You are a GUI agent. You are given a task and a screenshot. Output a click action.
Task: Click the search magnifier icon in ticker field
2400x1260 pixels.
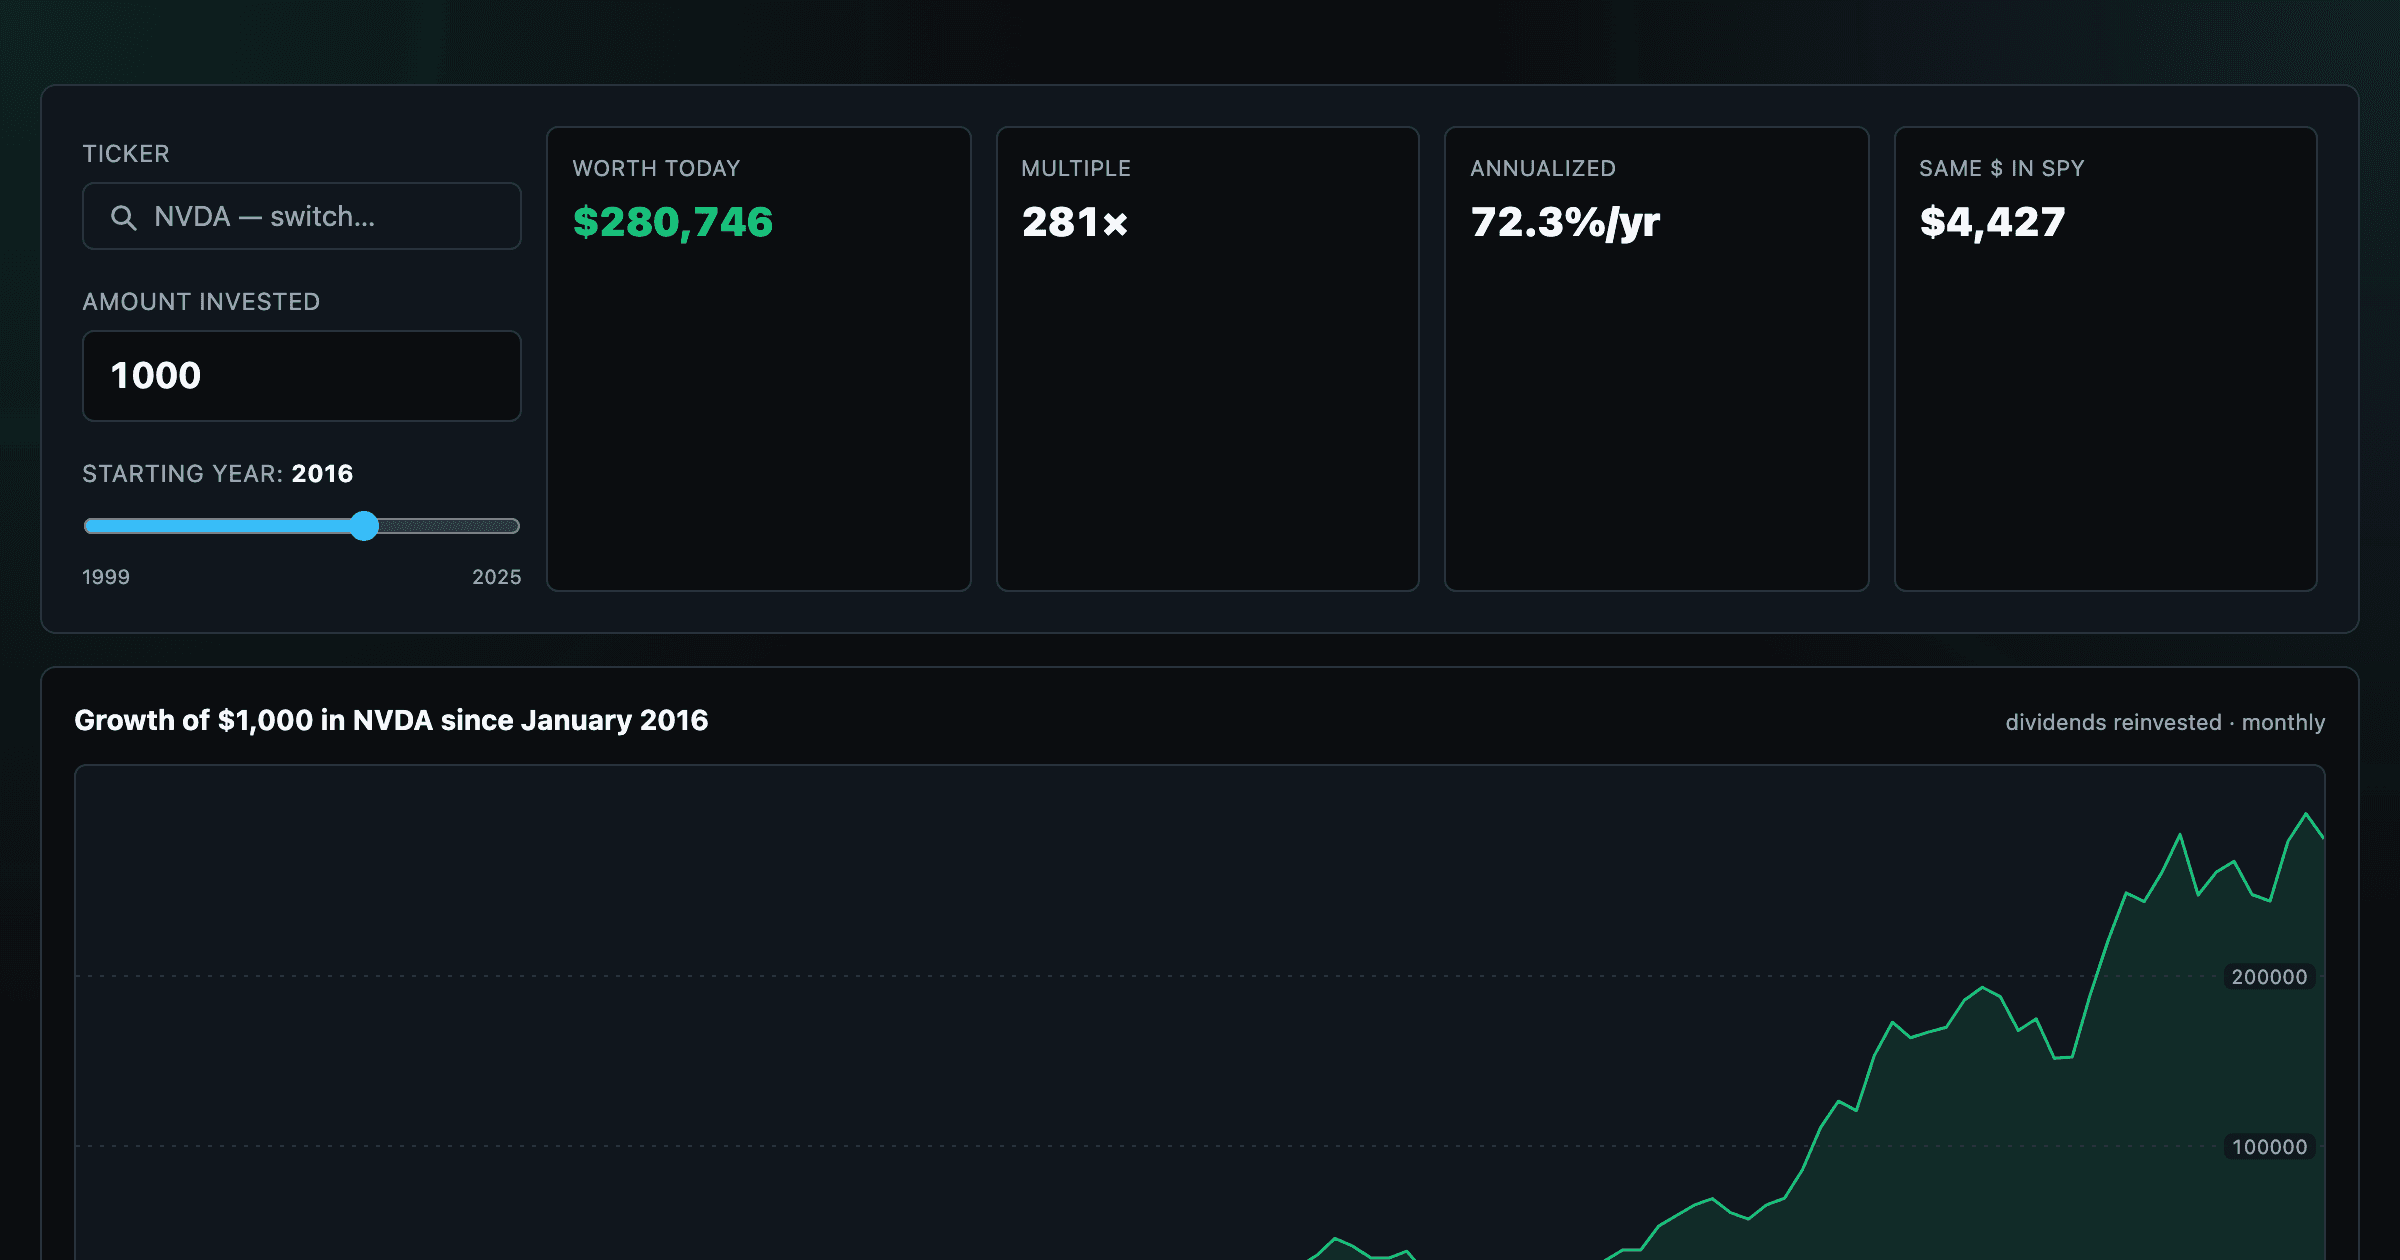pos(123,217)
